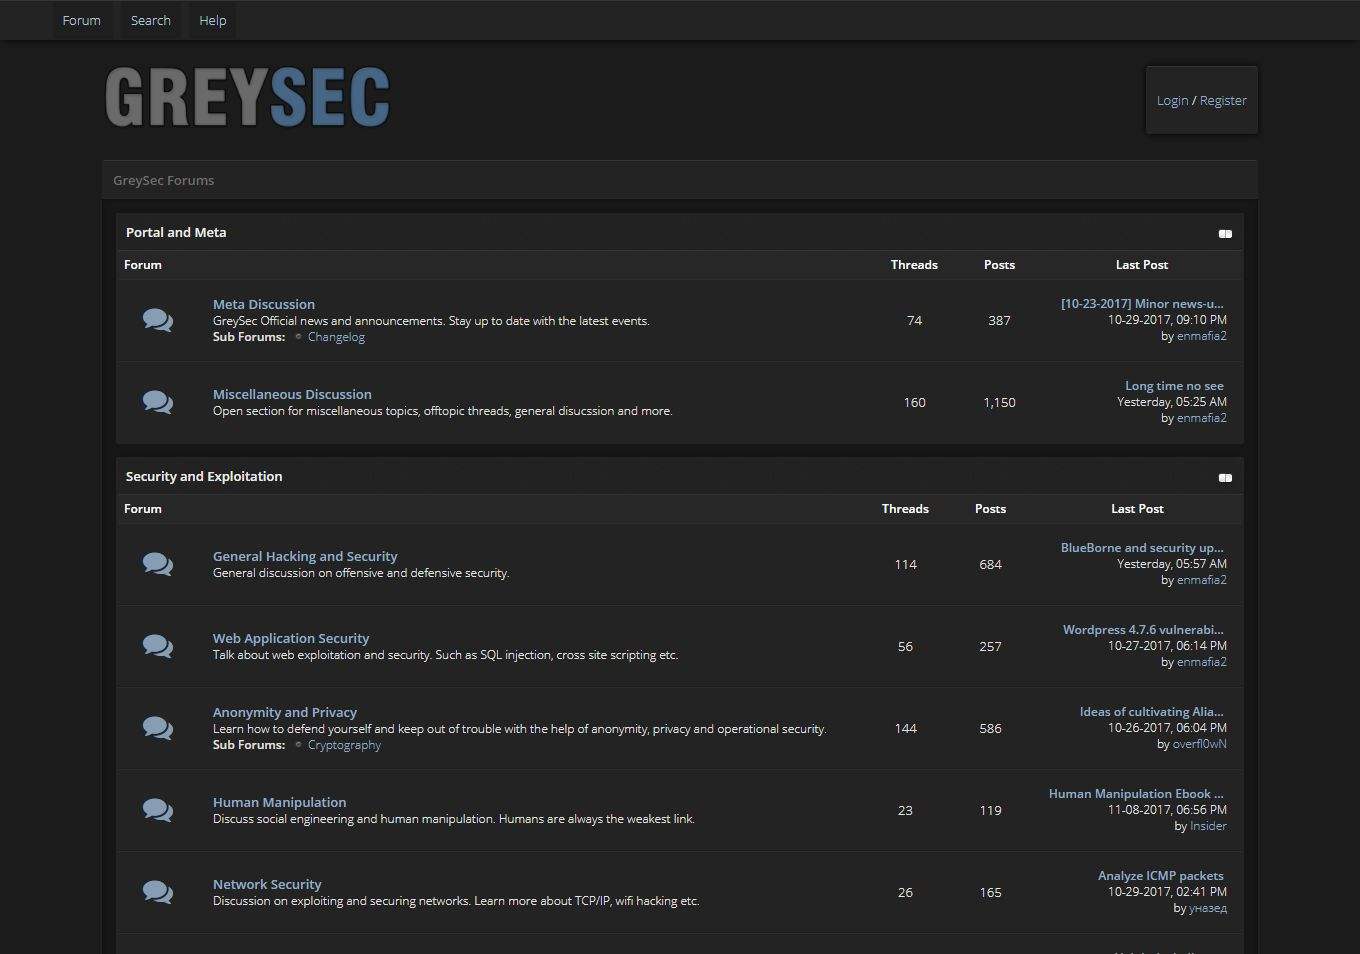Click the General Hacking and Security forum icon
Viewport: 1360px width, 954px height.
pyautogui.click(x=158, y=564)
